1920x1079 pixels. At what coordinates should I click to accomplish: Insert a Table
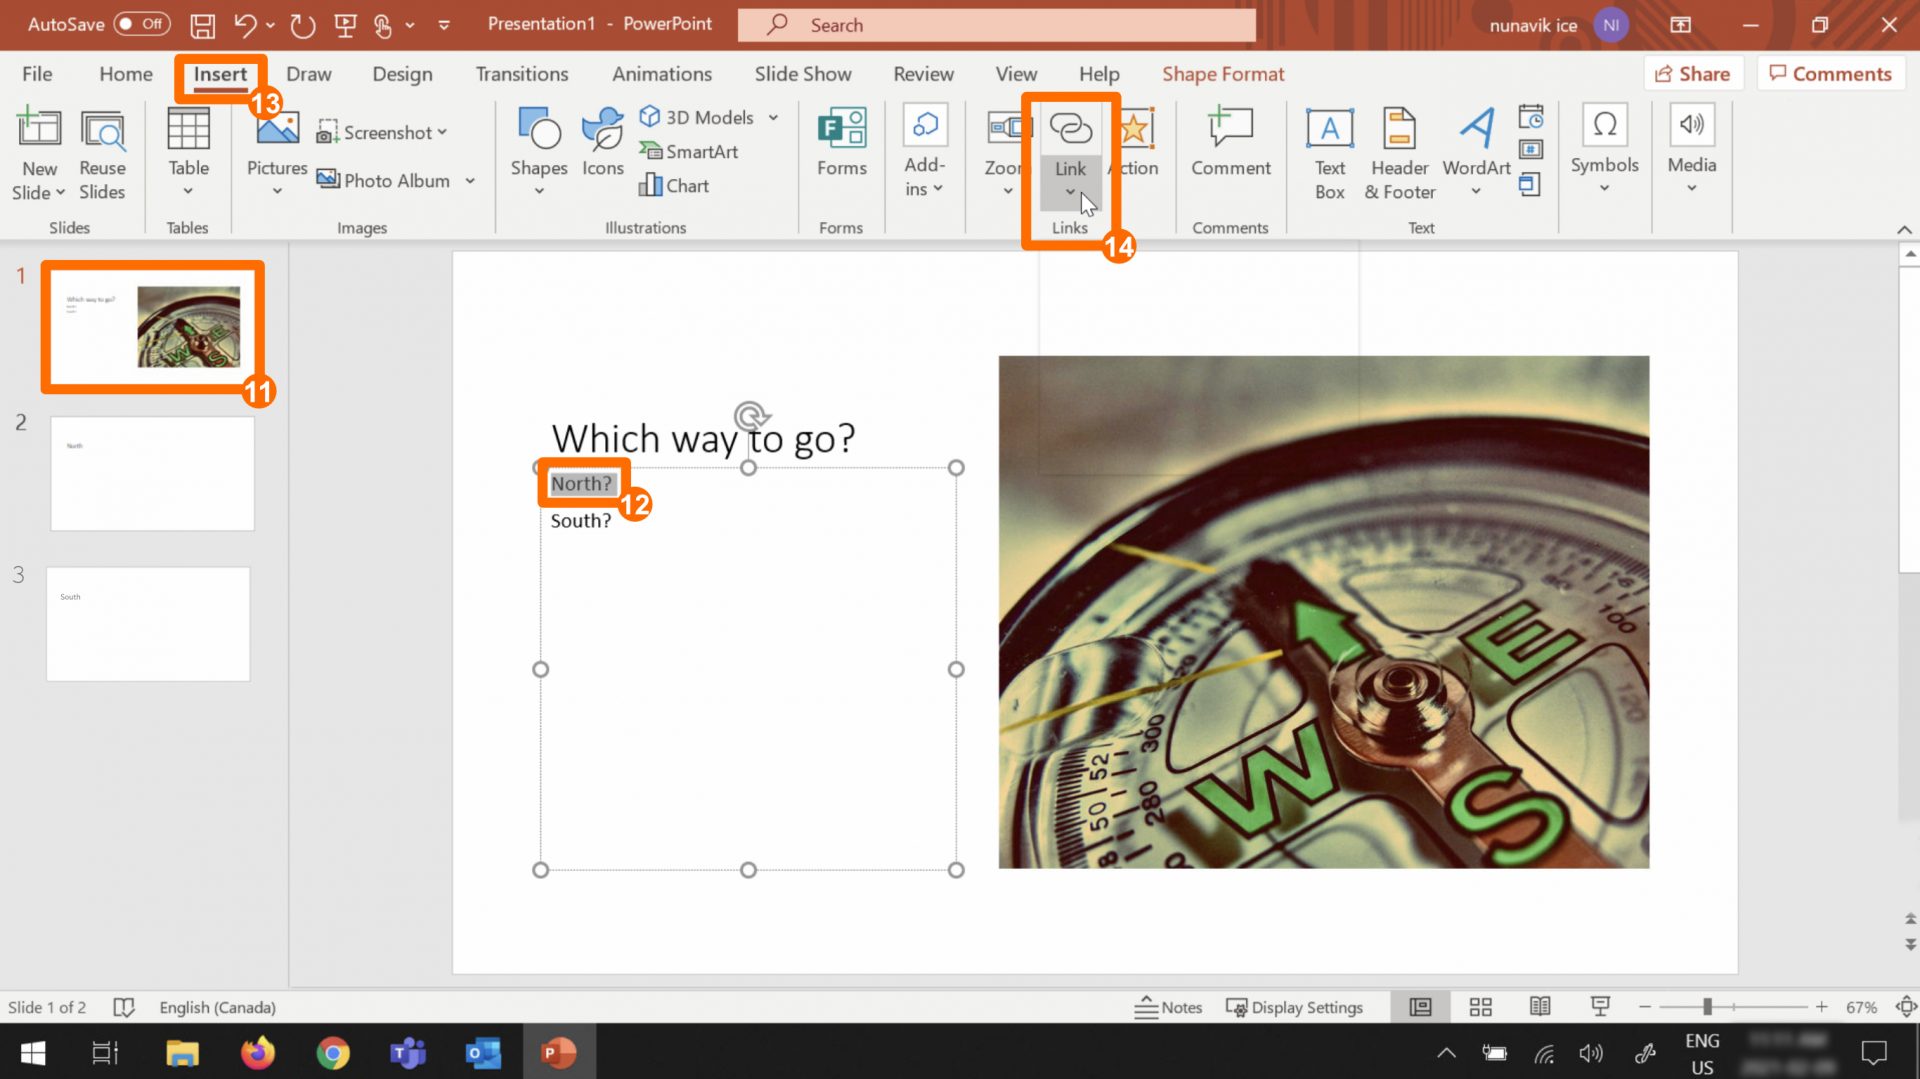click(x=187, y=150)
